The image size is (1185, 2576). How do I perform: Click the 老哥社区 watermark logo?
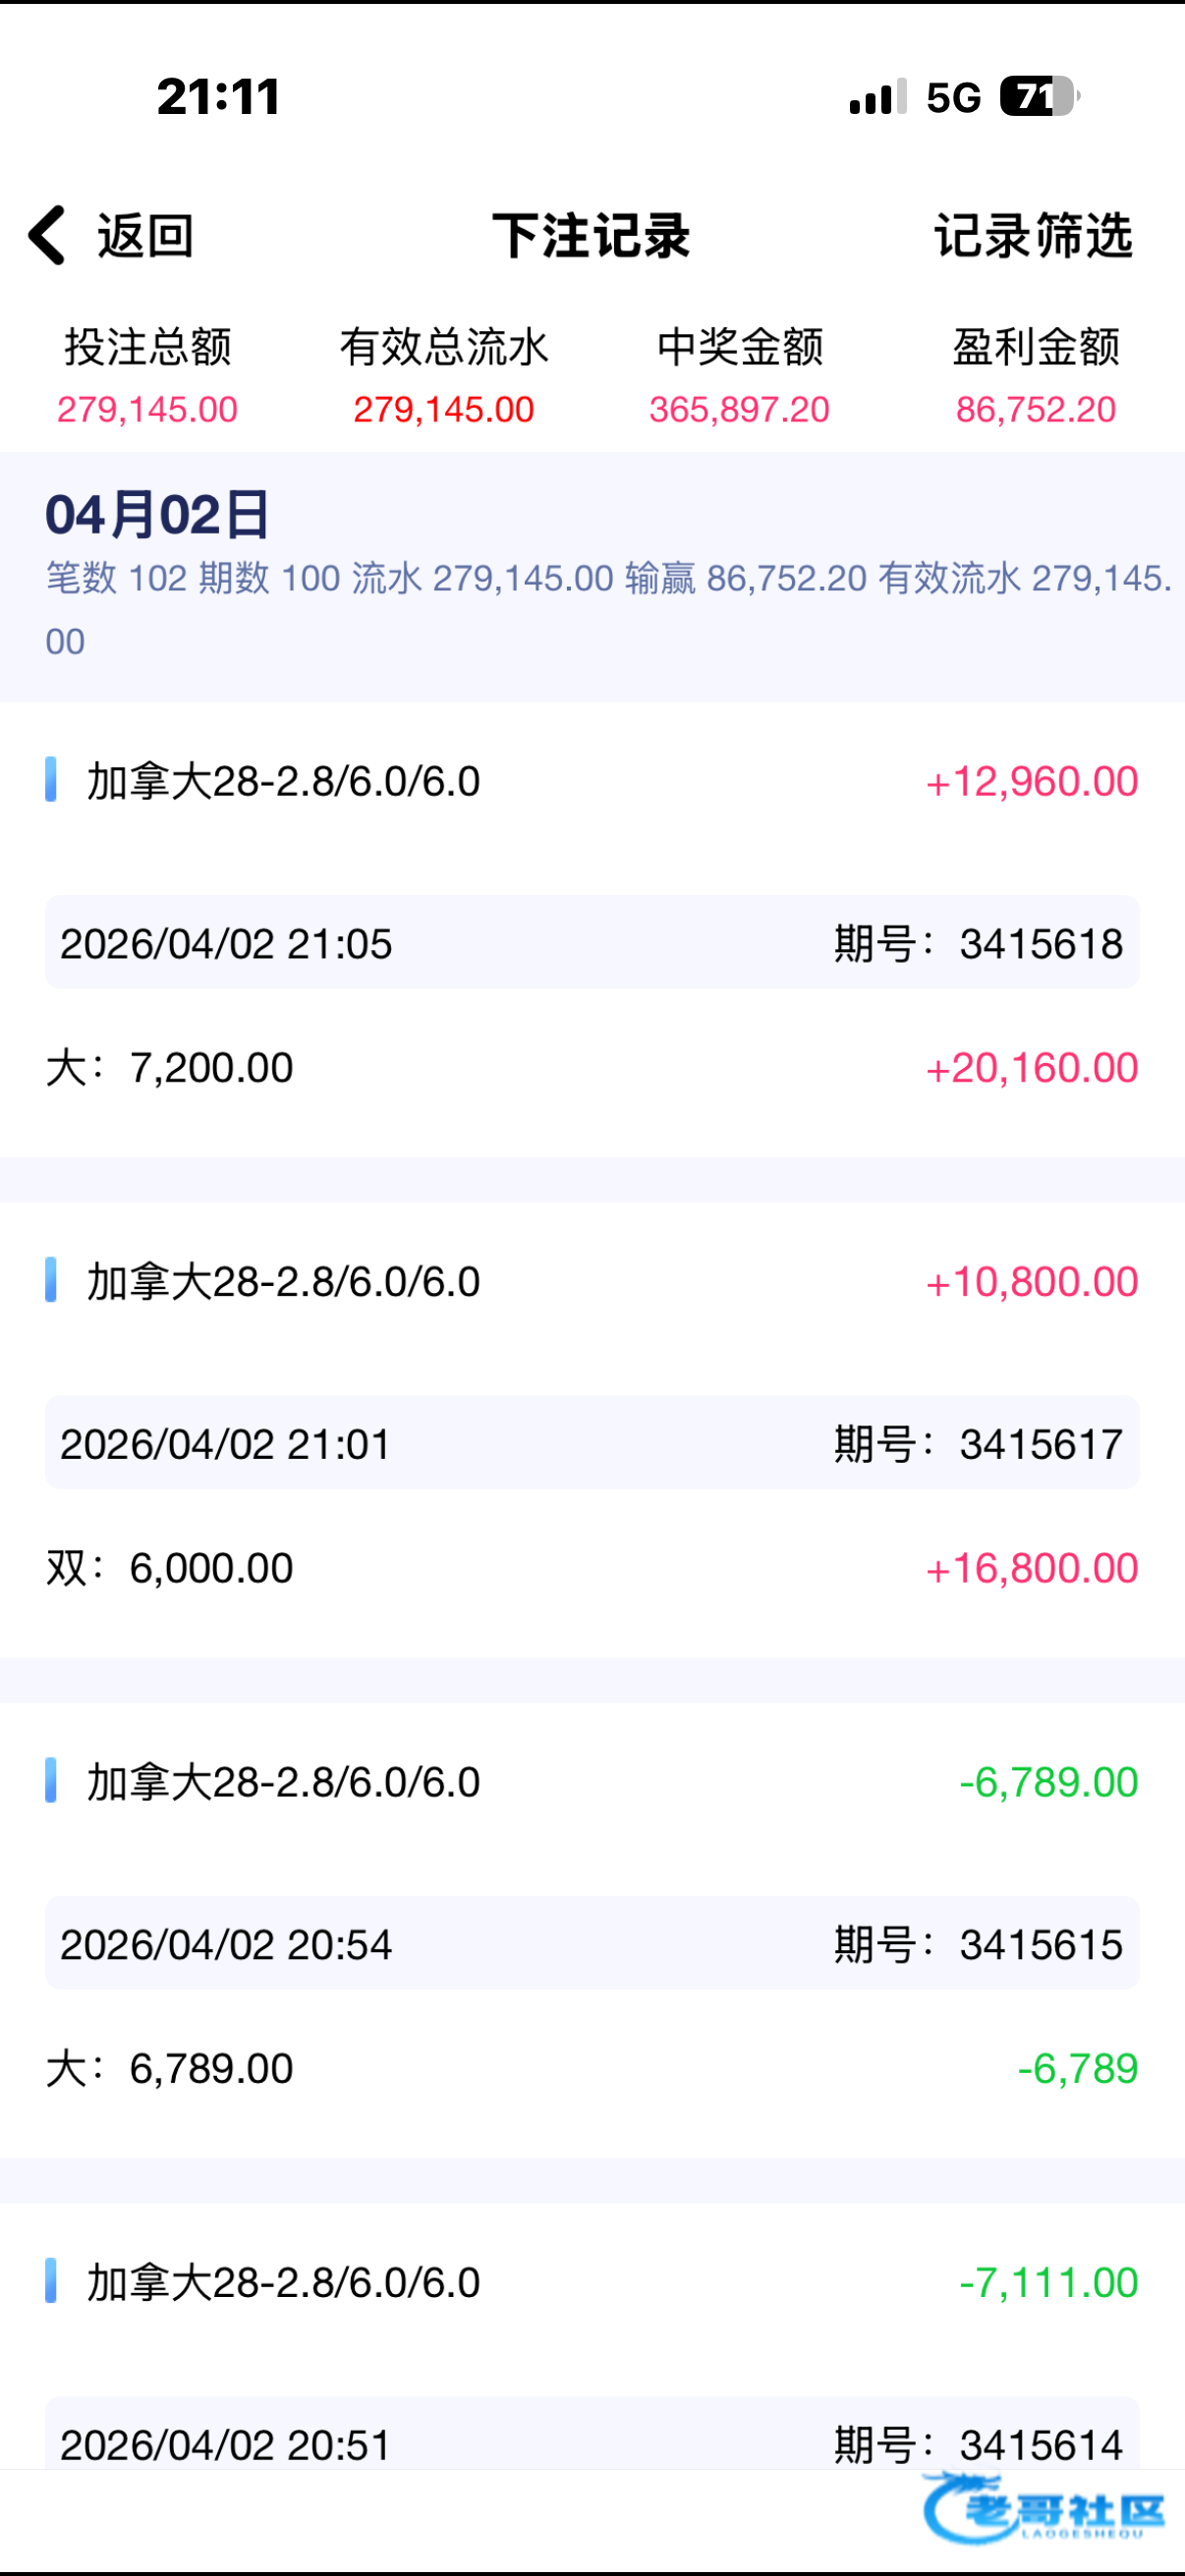[x=1044, y=2510]
